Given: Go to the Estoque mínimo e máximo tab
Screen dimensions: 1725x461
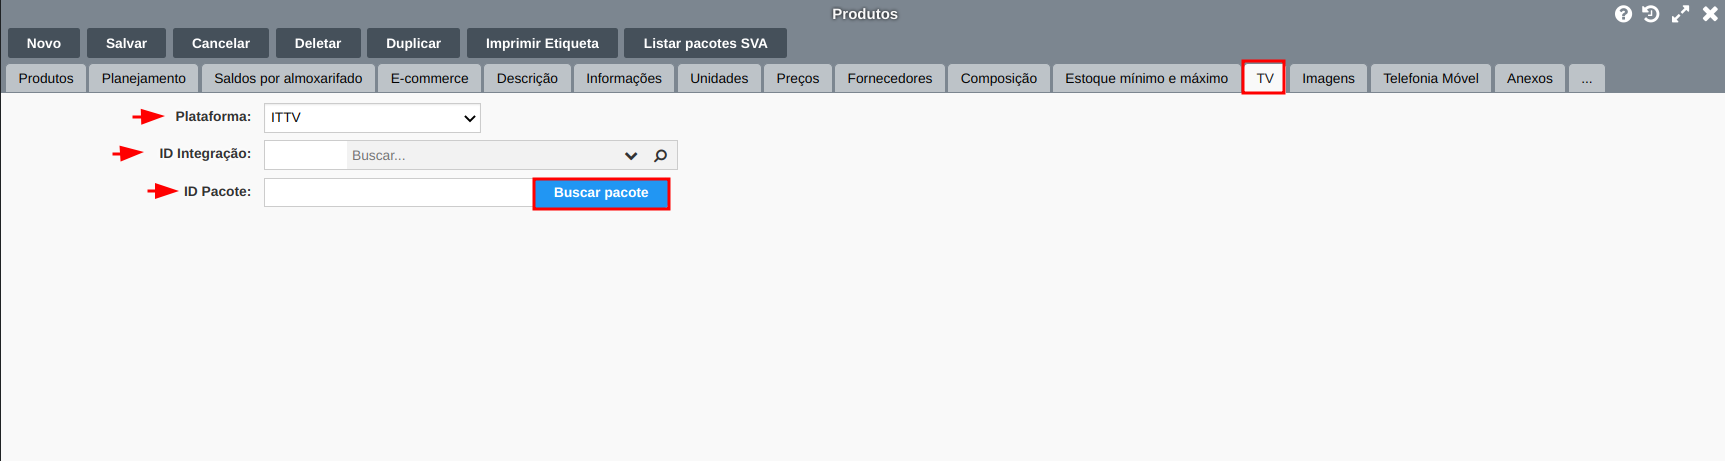Looking at the screenshot, I should click(1146, 79).
